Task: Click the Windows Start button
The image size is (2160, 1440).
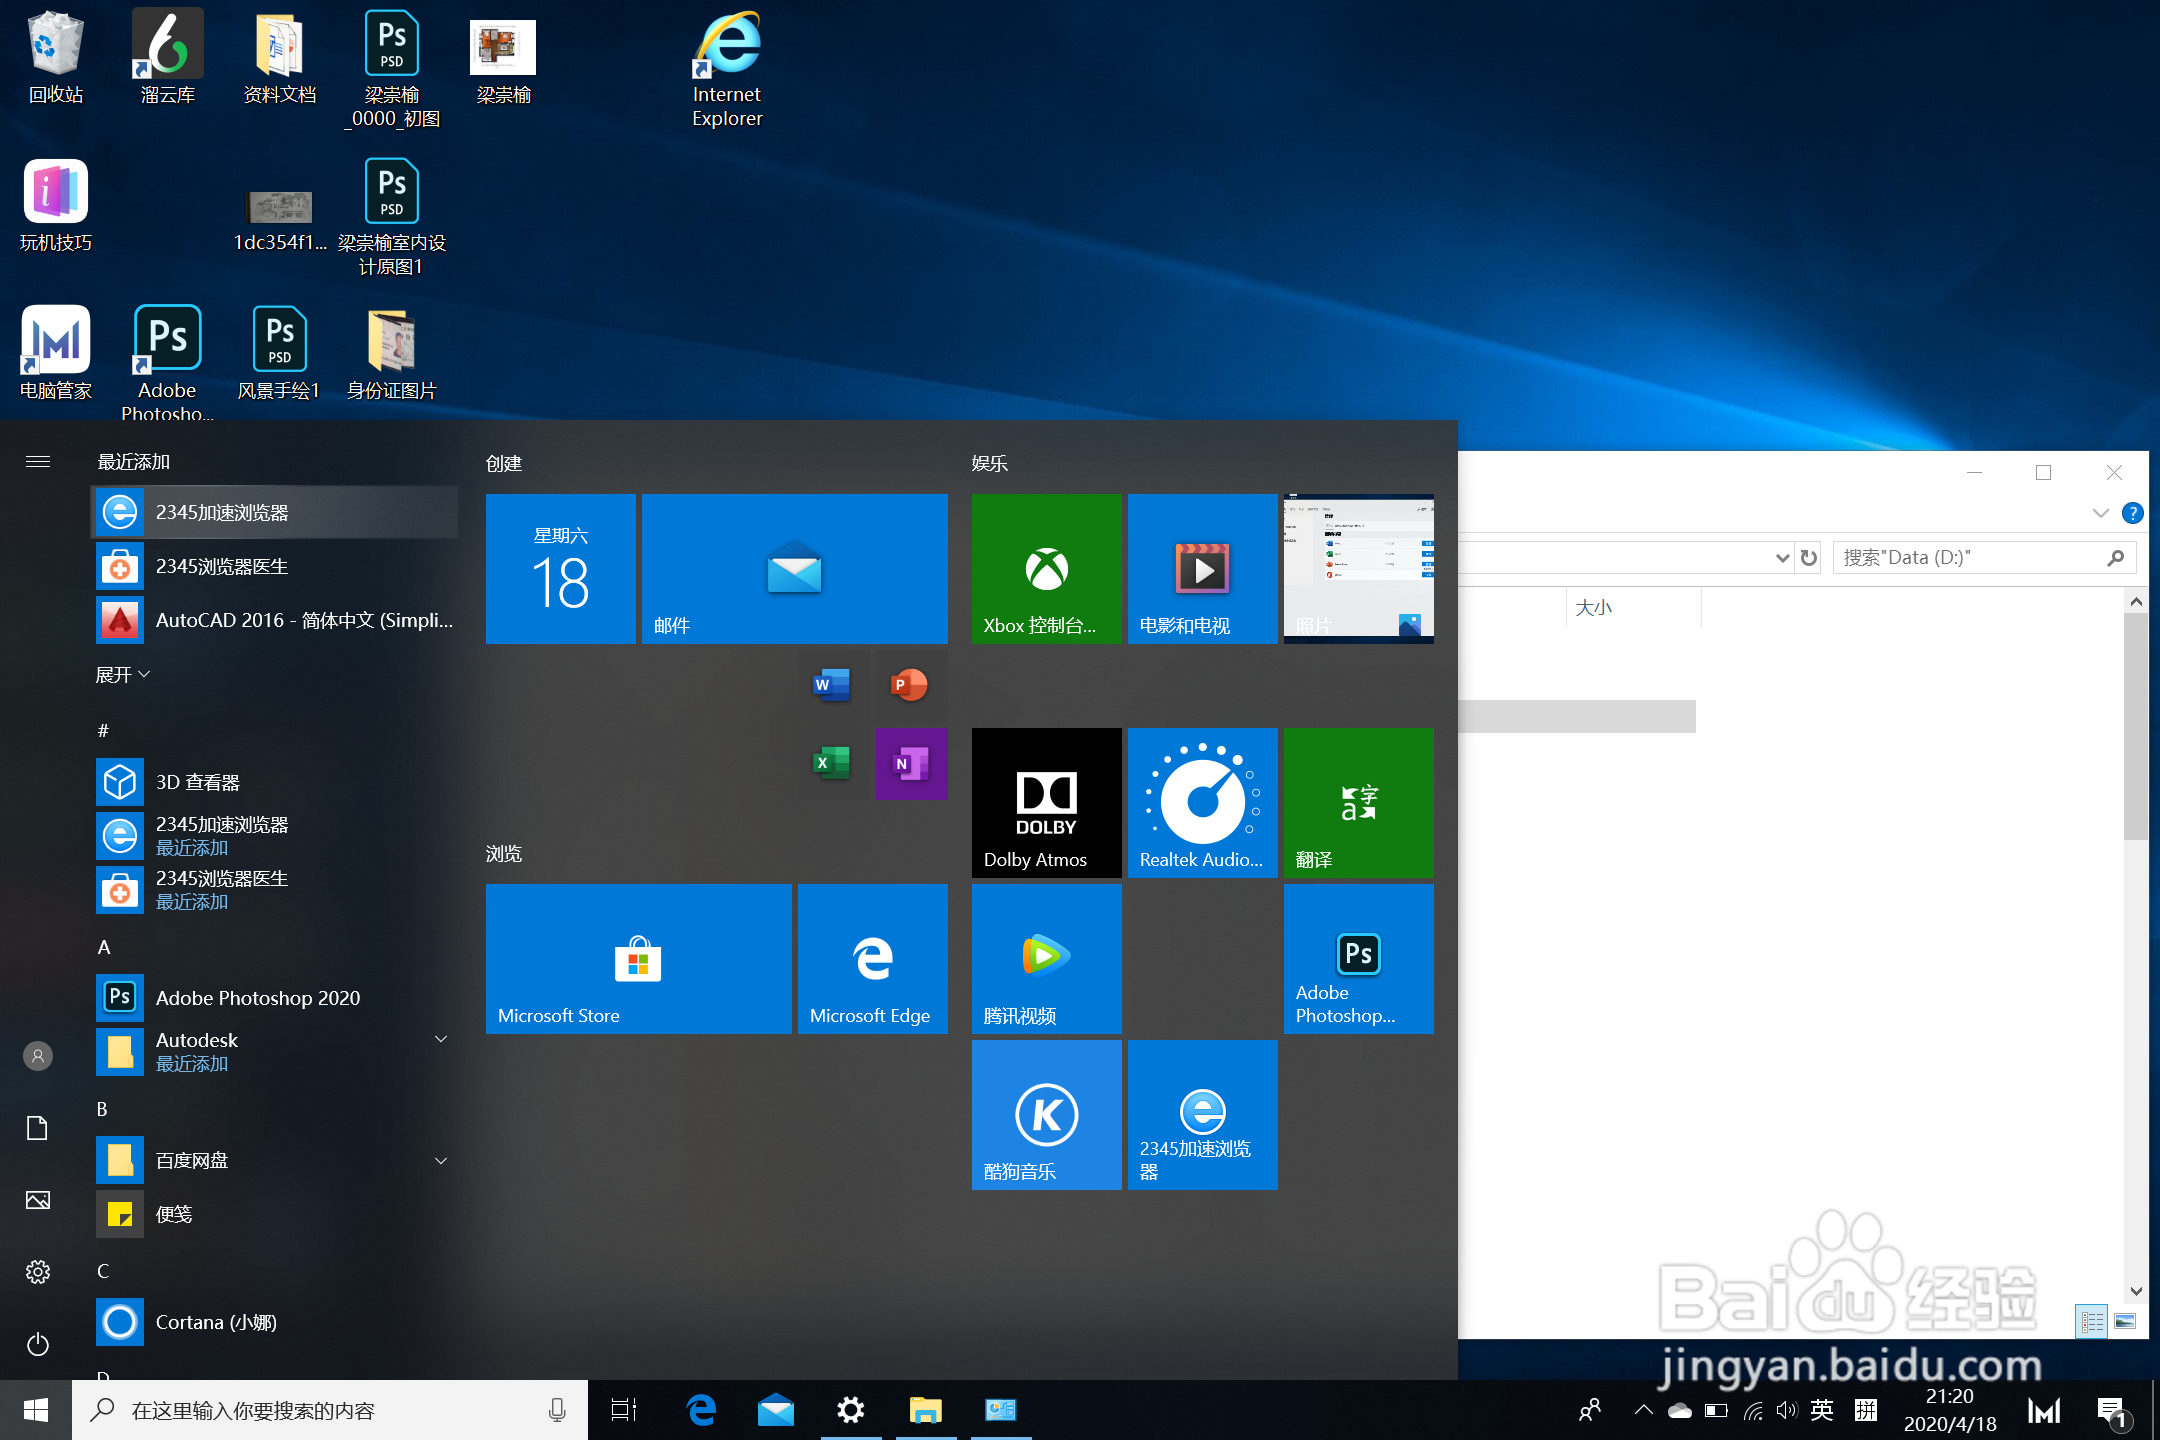Action: (x=36, y=1410)
